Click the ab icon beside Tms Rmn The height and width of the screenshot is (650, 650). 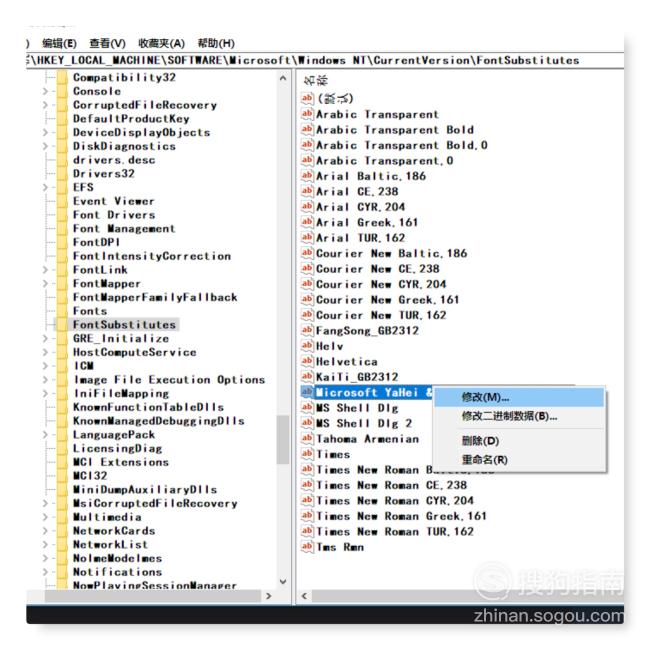(x=307, y=547)
